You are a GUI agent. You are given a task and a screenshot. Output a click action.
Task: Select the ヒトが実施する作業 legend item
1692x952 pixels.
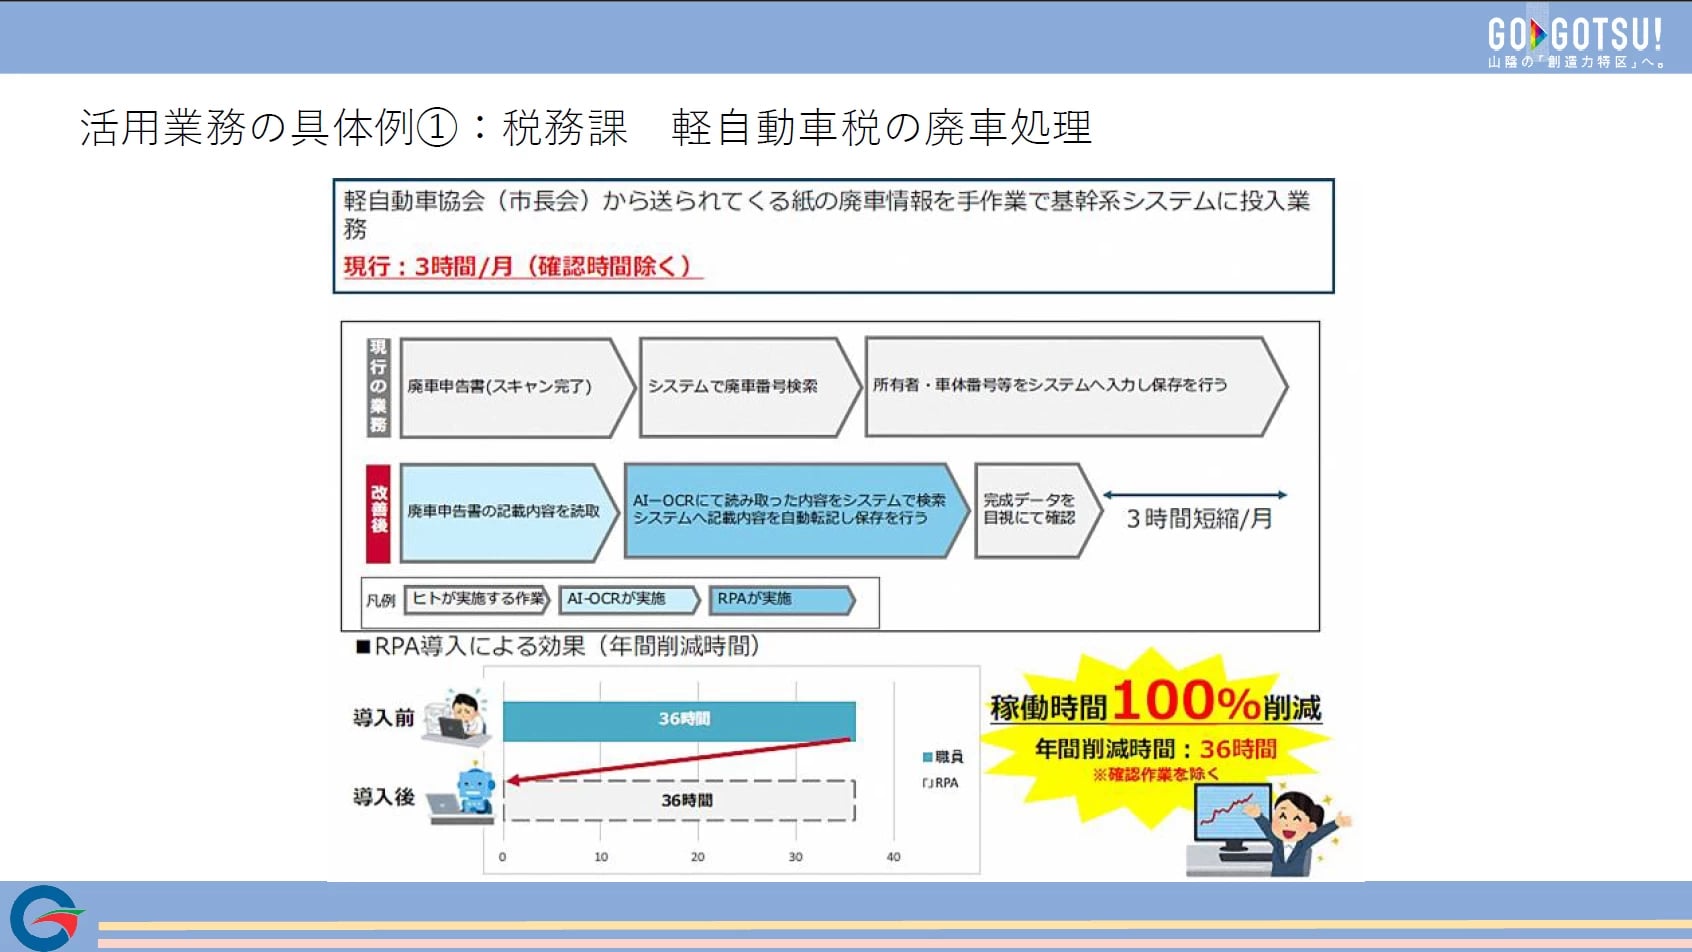478,599
